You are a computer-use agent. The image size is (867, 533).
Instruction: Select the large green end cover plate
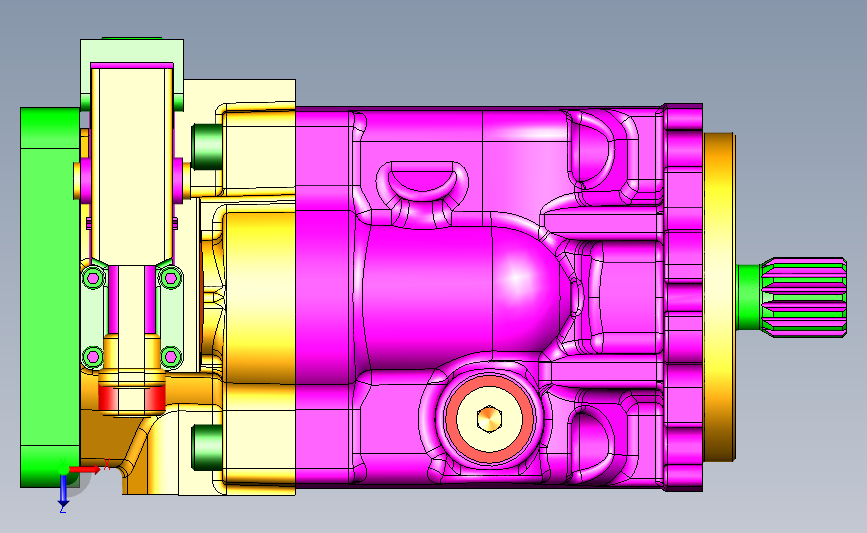click(x=50, y=297)
